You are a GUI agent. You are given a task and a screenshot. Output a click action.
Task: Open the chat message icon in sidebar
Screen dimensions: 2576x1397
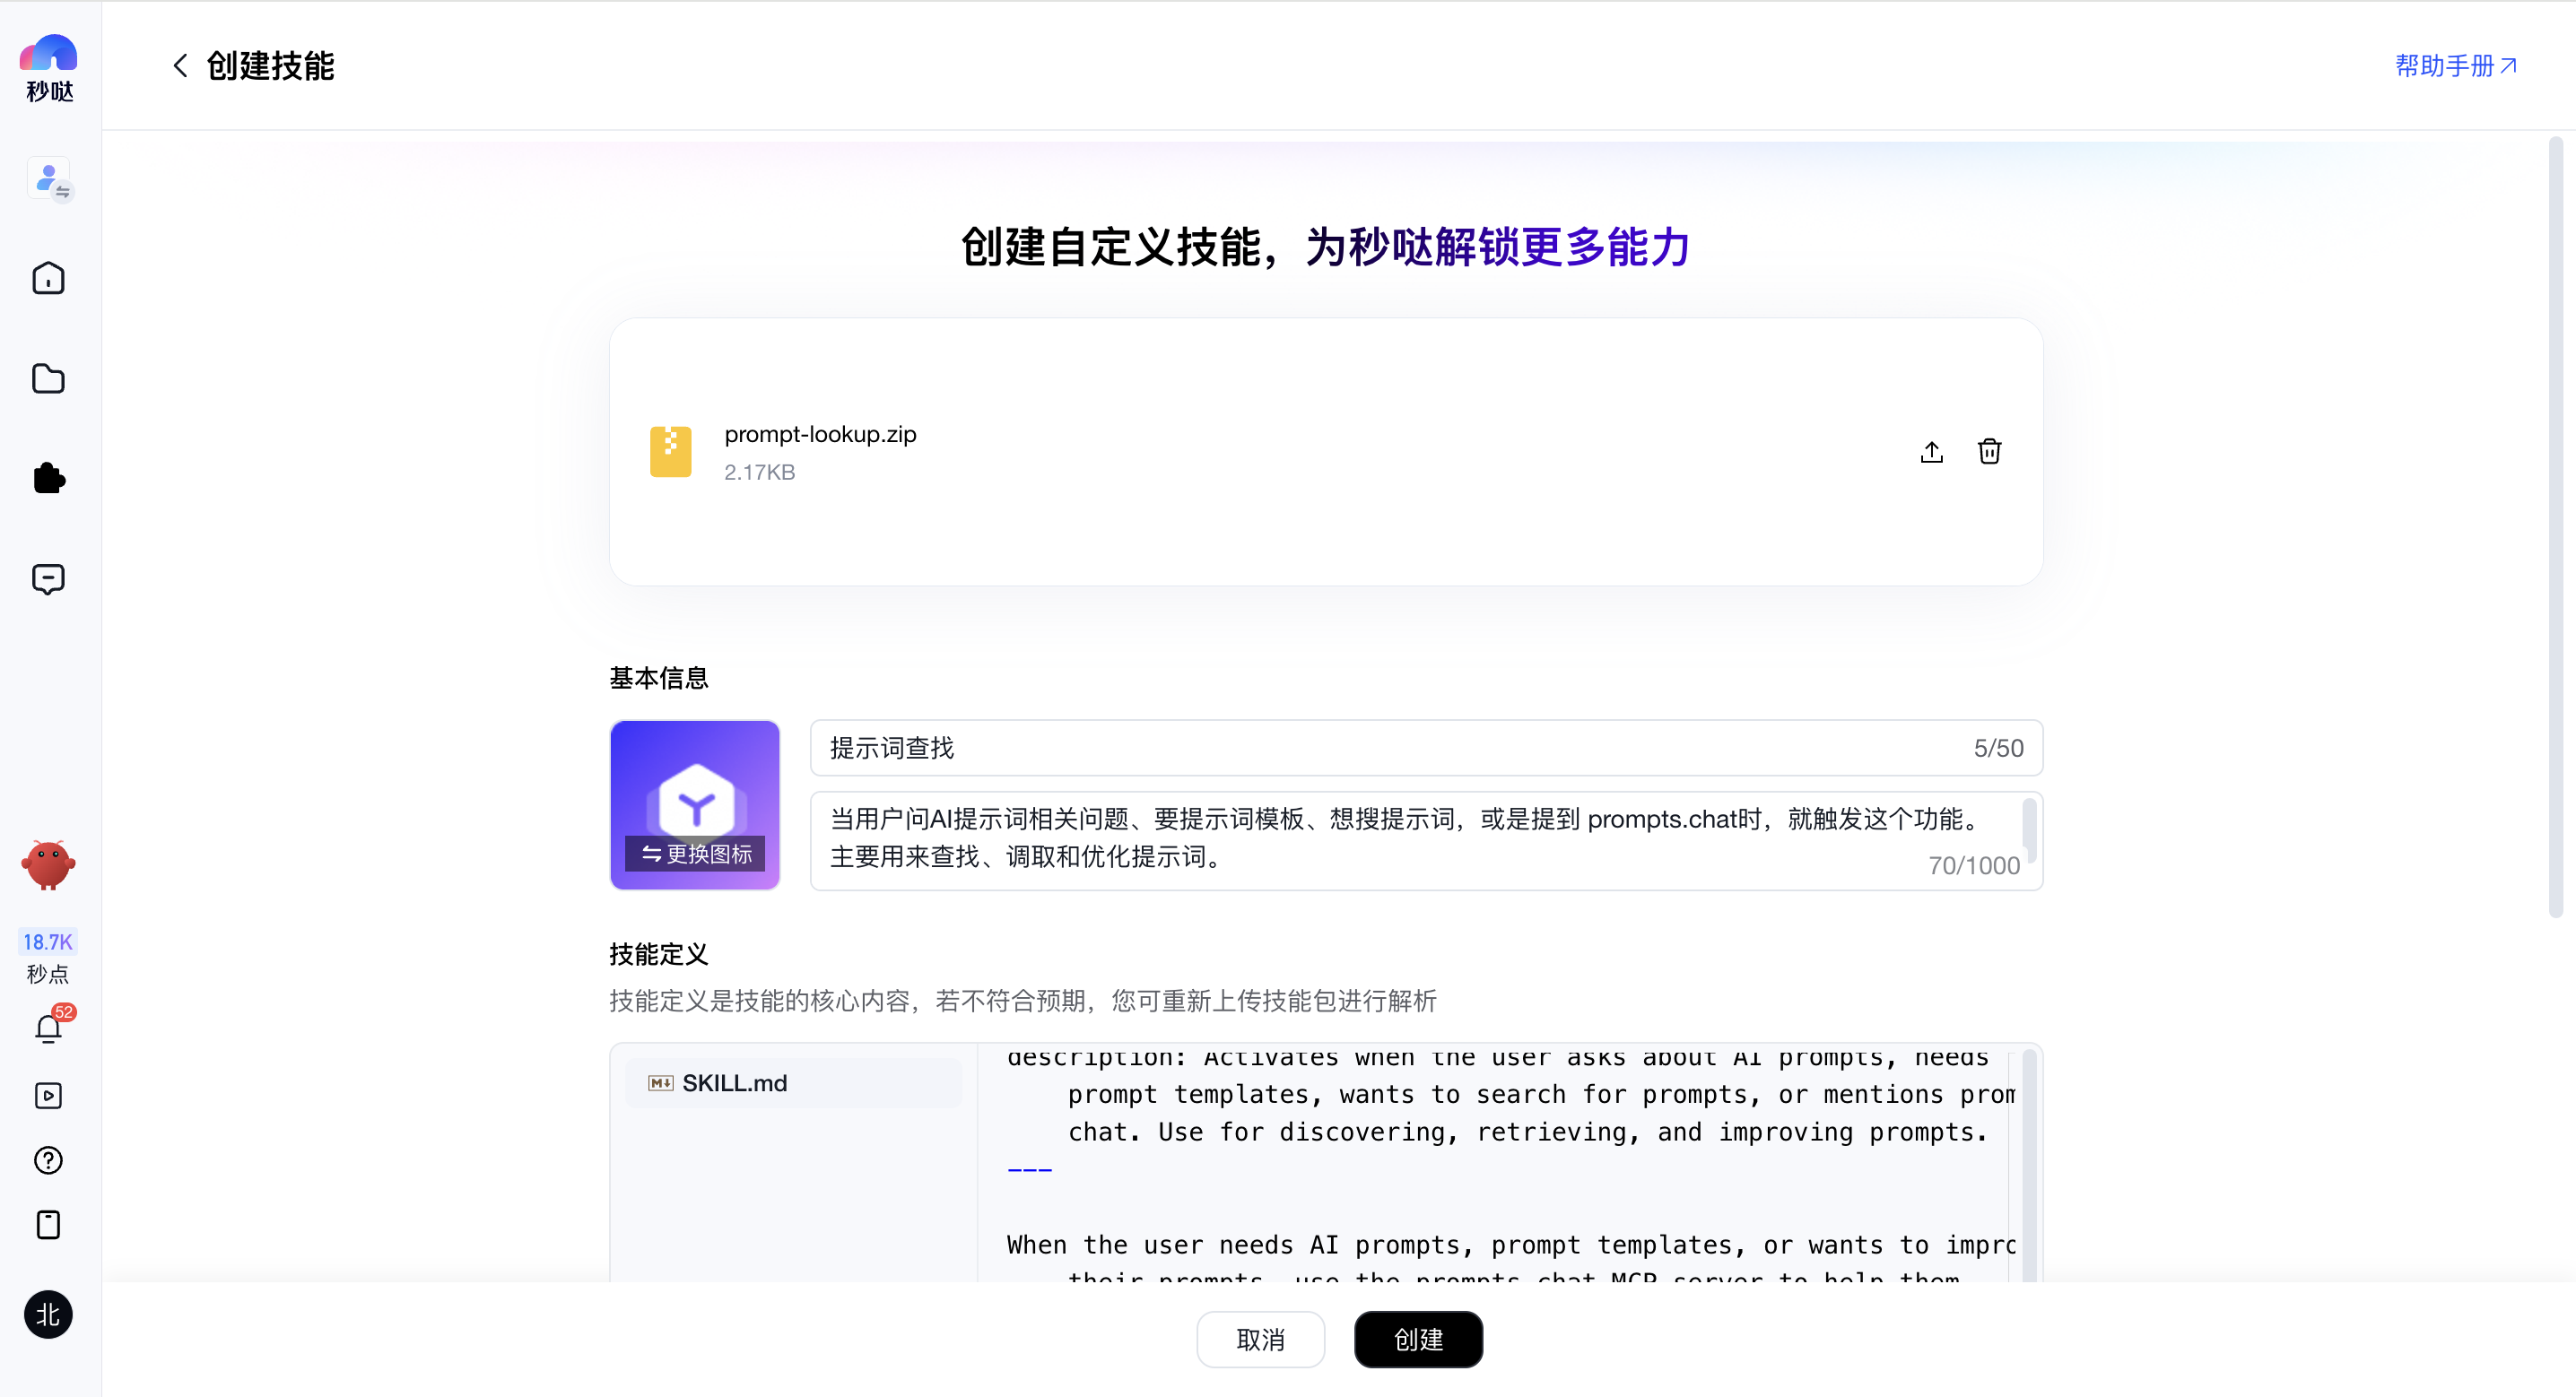point(48,579)
